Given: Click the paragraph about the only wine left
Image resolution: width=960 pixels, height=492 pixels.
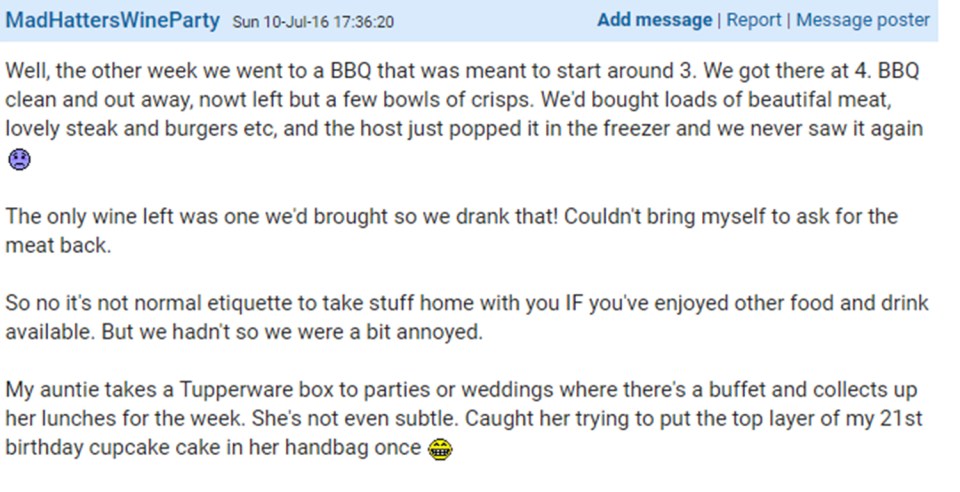Looking at the screenshot, I should 451,231.
